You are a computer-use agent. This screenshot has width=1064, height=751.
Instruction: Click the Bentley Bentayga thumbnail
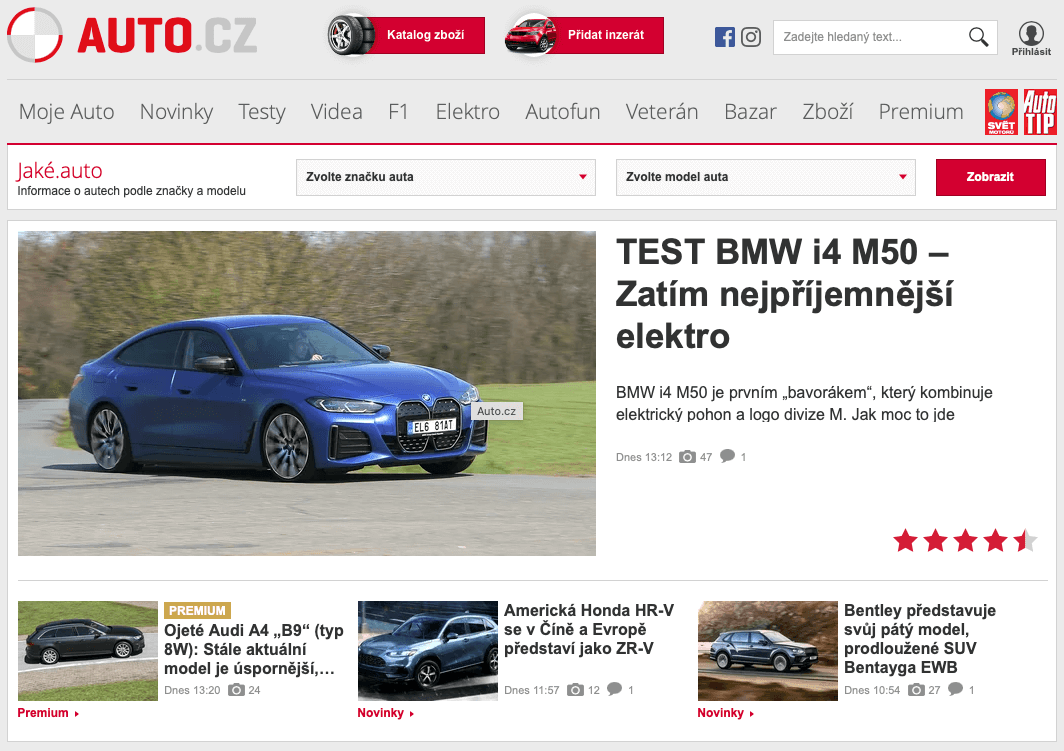(767, 651)
